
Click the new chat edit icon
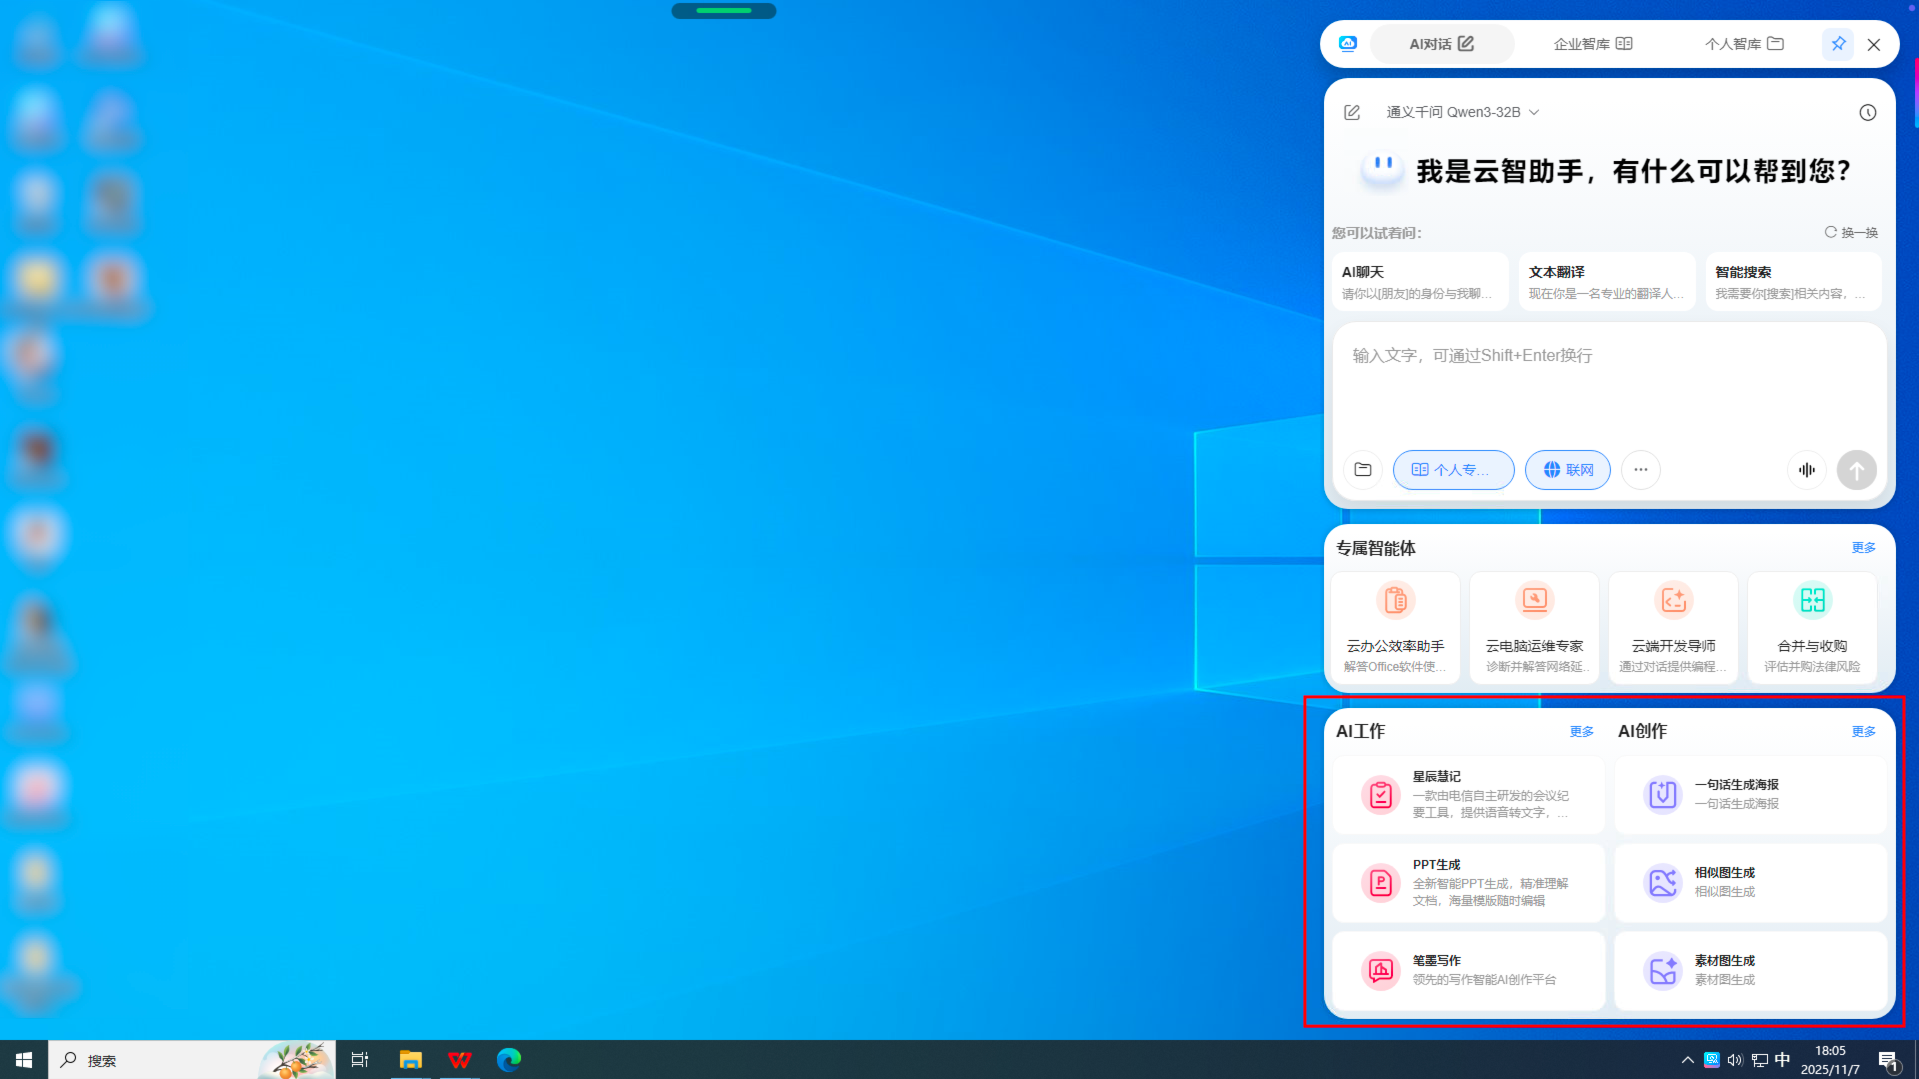(x=1351, y=112)
